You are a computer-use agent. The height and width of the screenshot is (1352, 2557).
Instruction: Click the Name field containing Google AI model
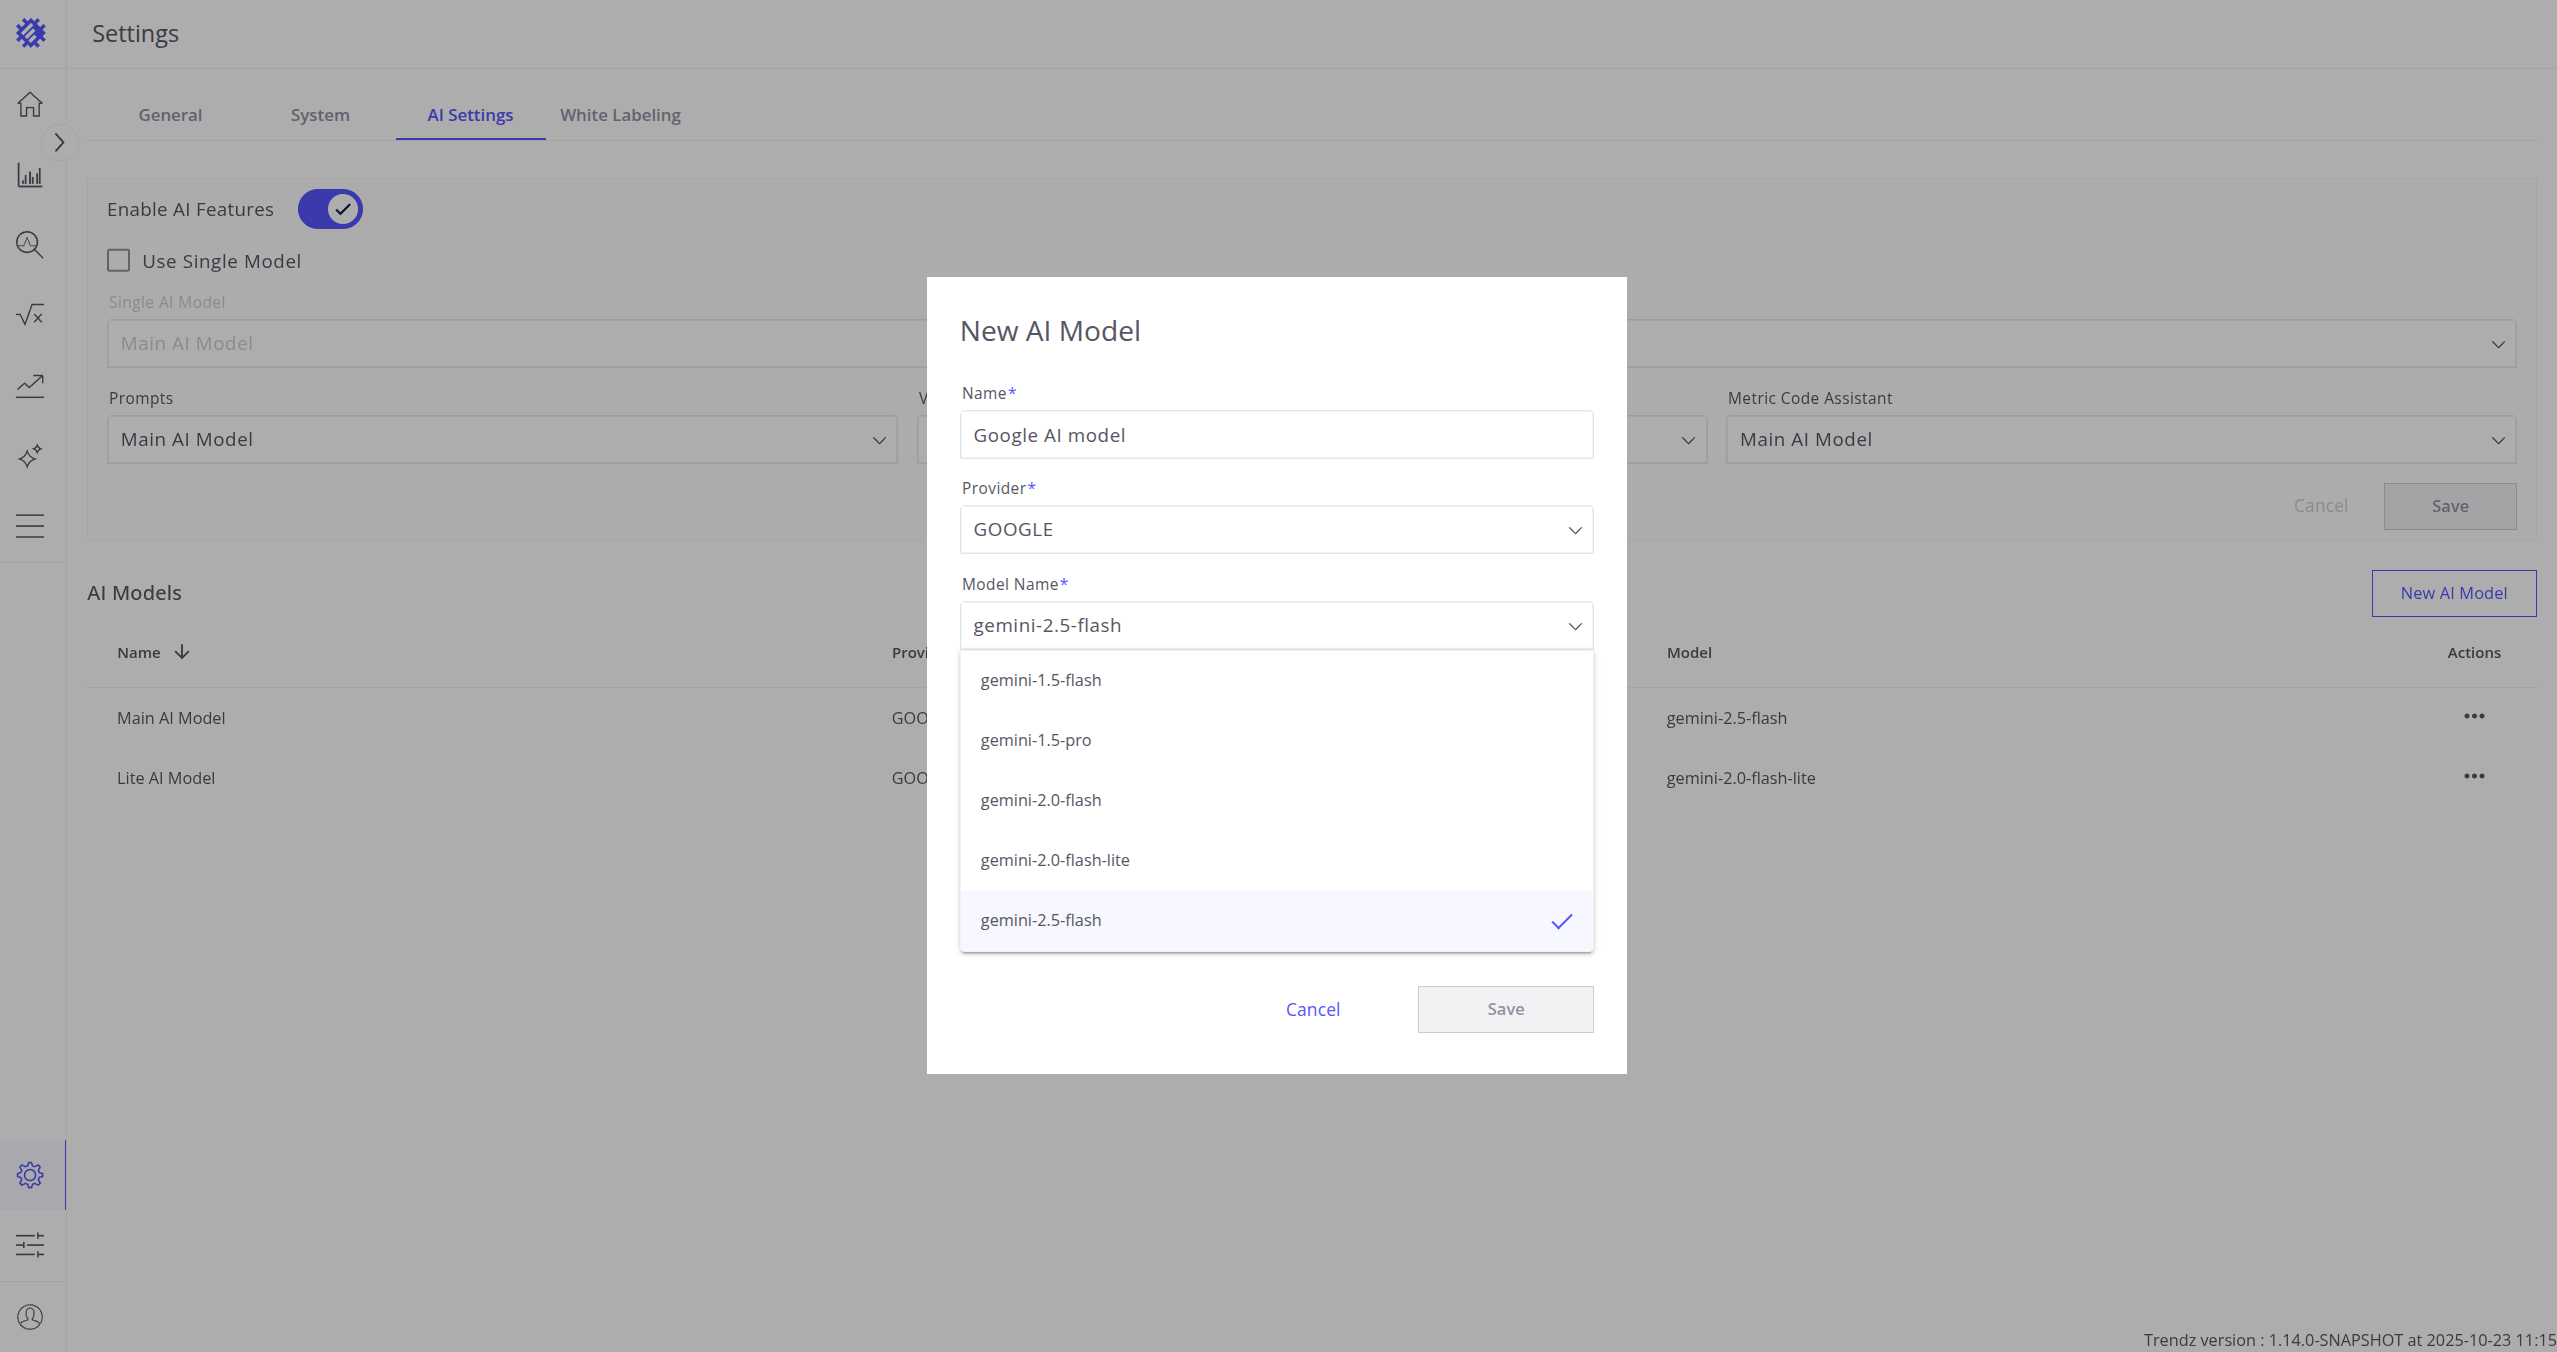[x=1275, y=435]
